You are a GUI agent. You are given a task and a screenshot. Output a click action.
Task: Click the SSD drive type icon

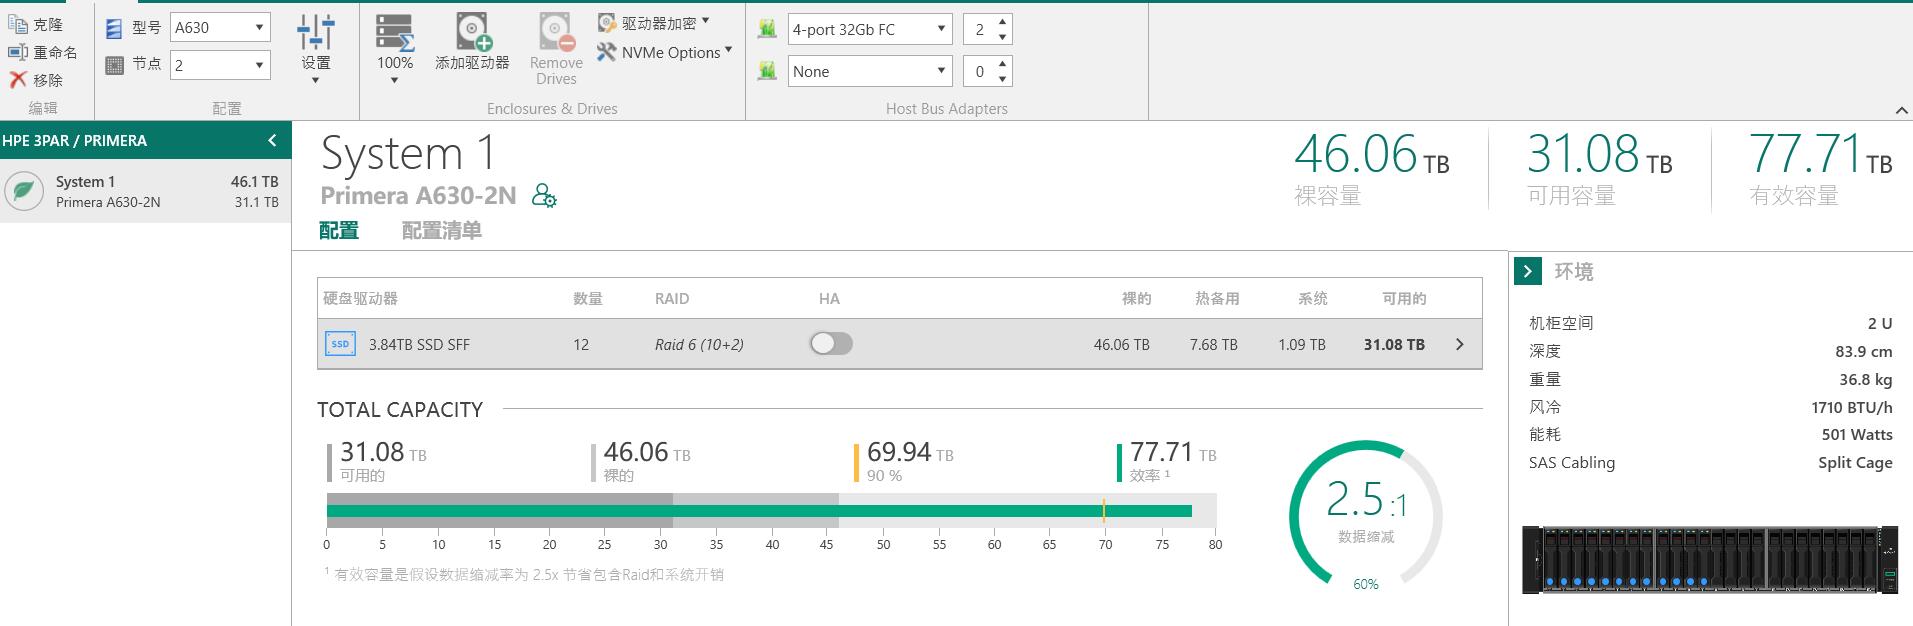click(340, 344)
